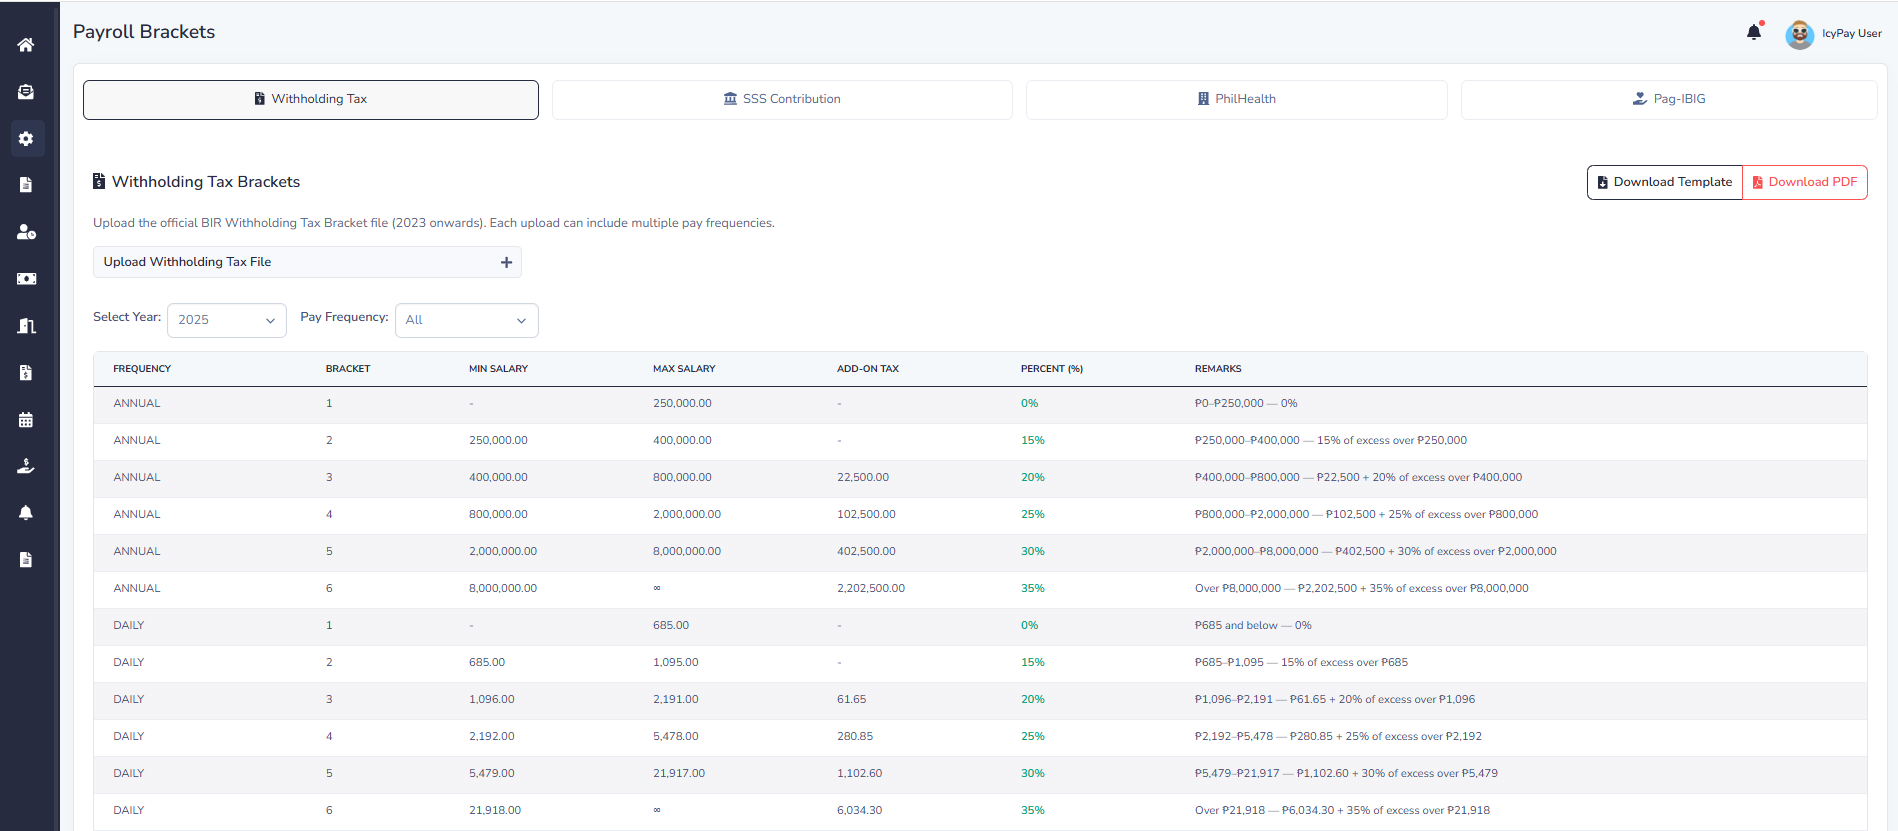Click the PERCENT (%) column header
Viewport: 1898px width, 831px height.
pyautogui.click(x=1052, y=369)
